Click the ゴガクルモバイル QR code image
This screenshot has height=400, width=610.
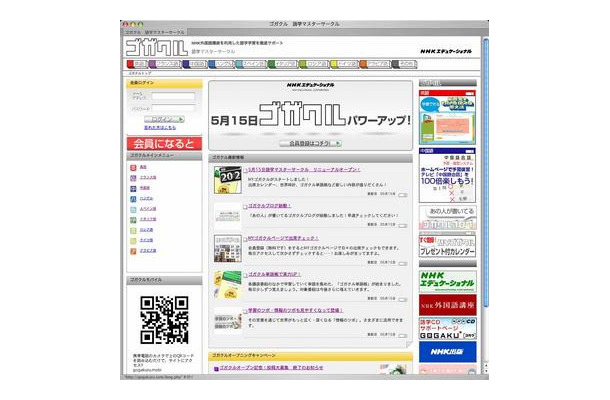coord(164,320)
